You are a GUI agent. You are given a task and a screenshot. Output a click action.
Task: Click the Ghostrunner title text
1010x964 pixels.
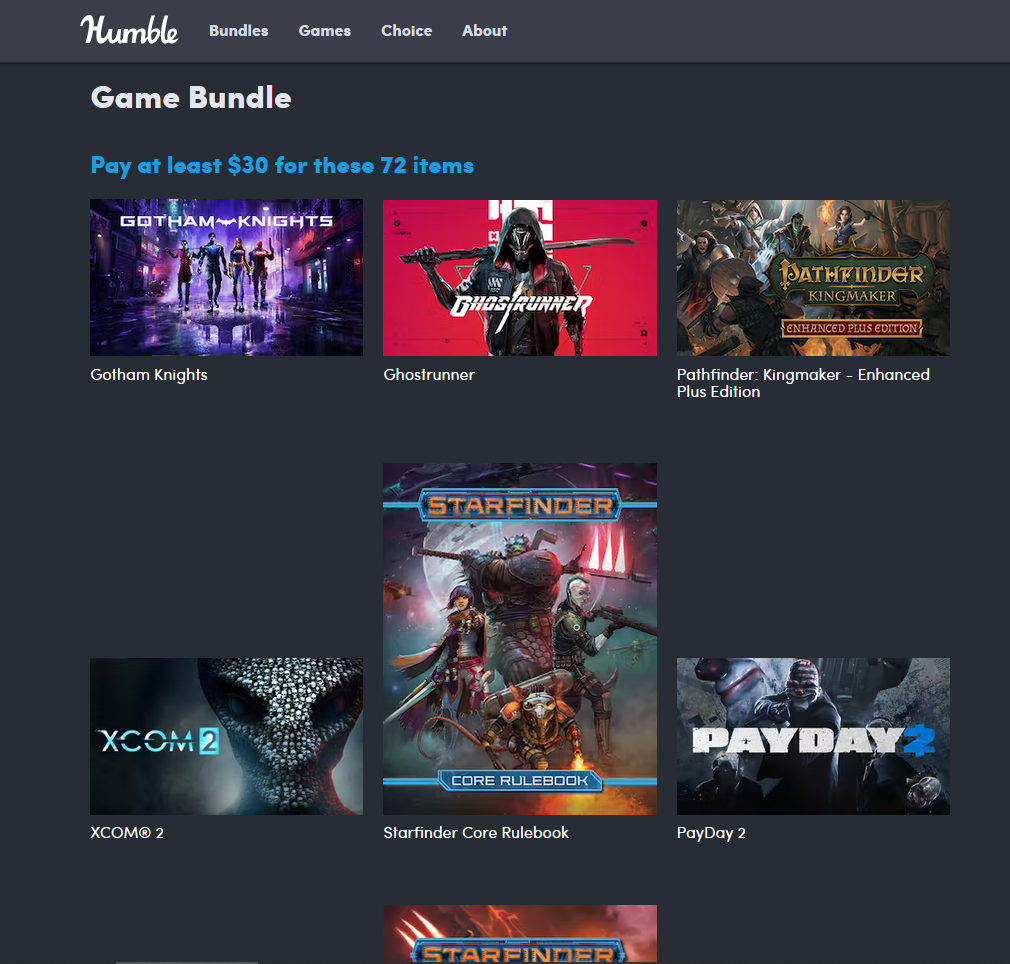pyautogui.click(x=429, y=375)
